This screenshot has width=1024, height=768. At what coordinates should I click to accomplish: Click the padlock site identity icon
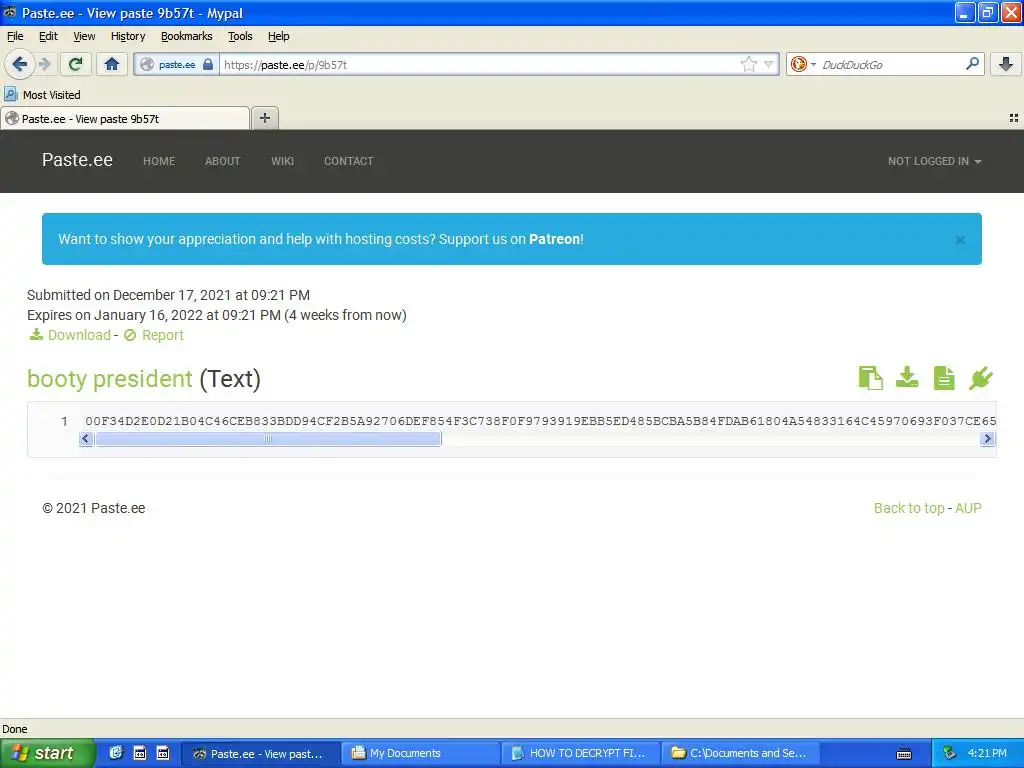(208, 65)
